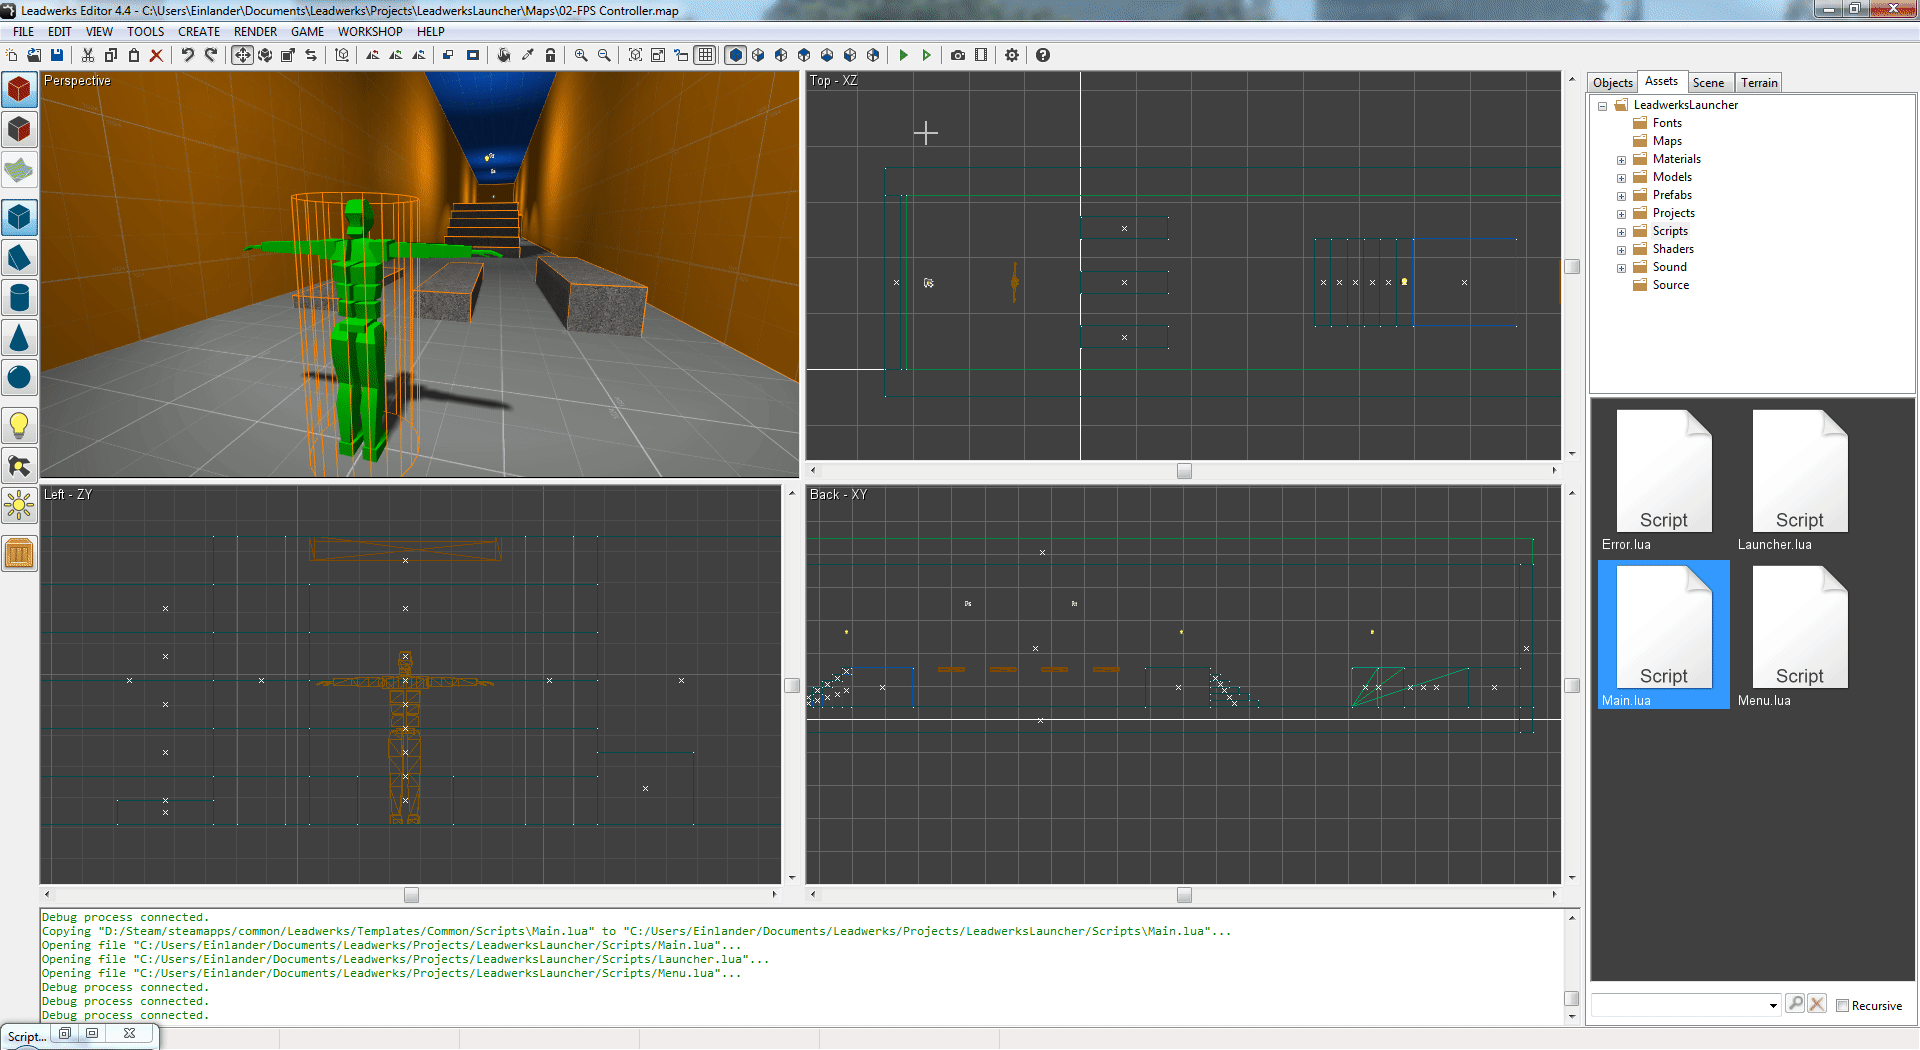The width and height of the screenshot is (1920, 1050).
Task: Enable the Recursive checkbox
Action: tap(1842, 1006)
